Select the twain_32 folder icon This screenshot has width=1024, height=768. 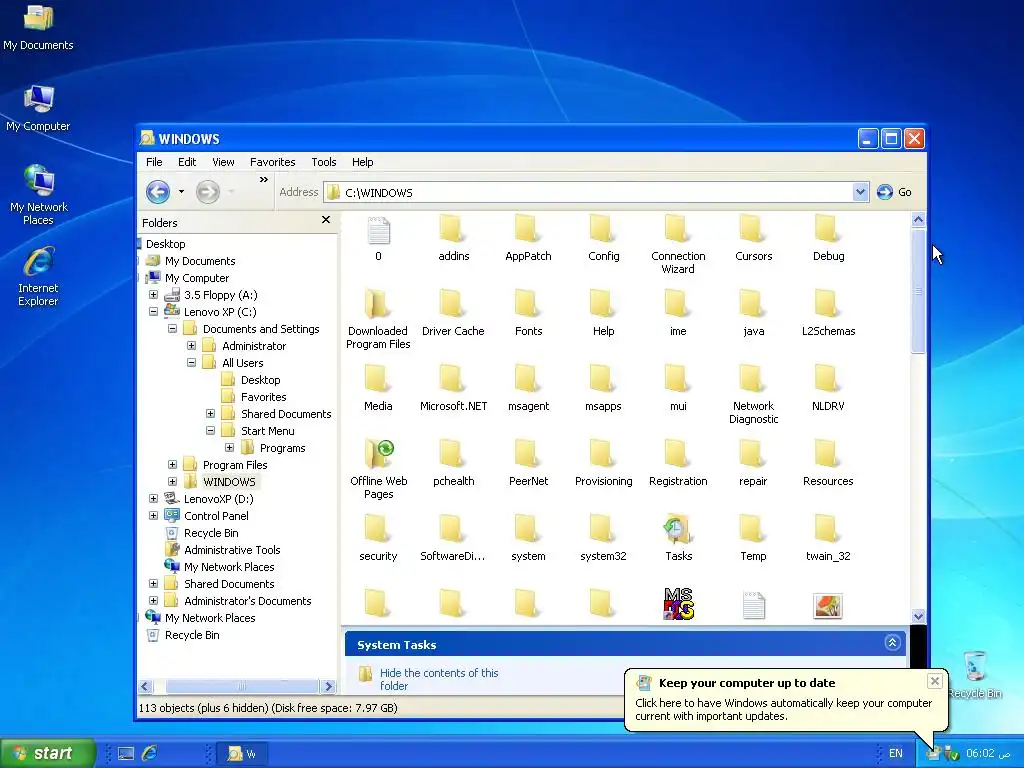(x=827, y=530)
